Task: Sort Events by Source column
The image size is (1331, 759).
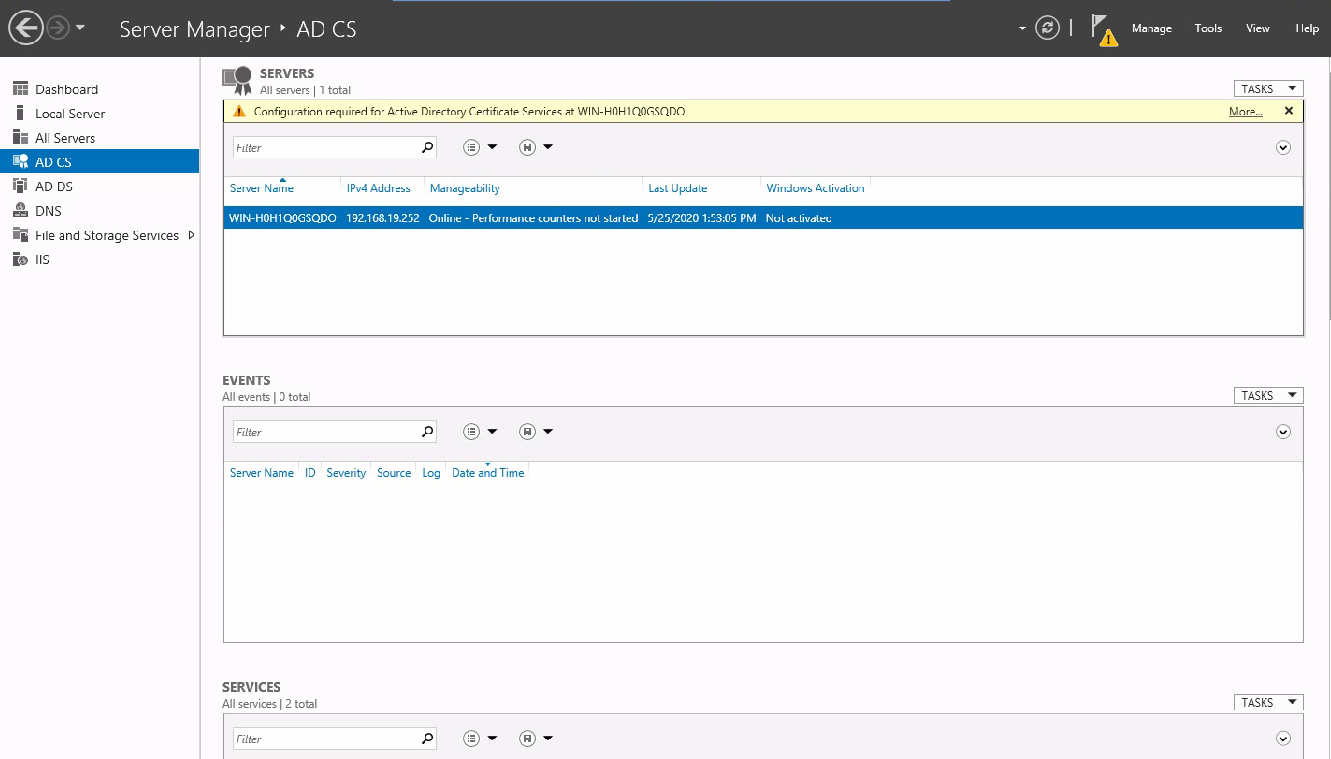Action: click(394, 473)
